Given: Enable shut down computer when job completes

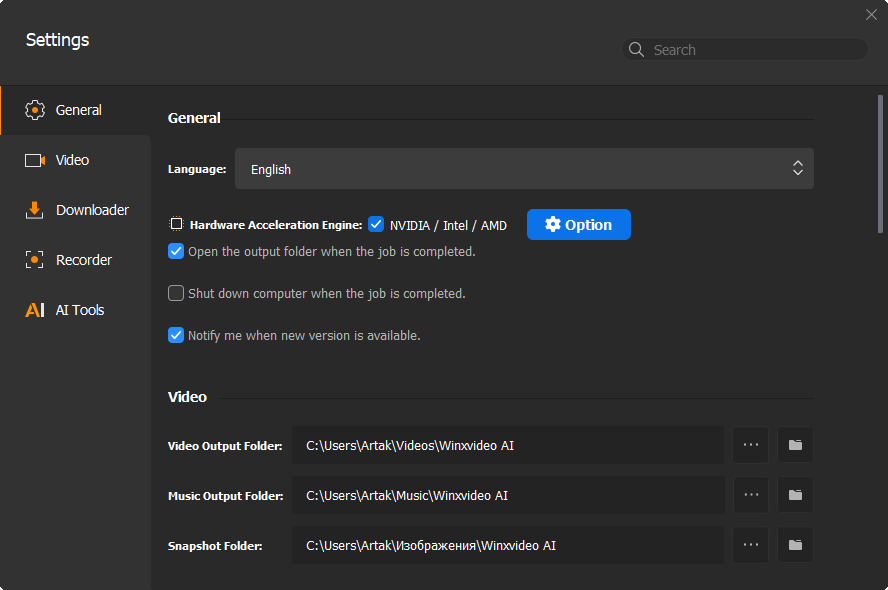Looking at the screenshot, I should pos(176,294).
